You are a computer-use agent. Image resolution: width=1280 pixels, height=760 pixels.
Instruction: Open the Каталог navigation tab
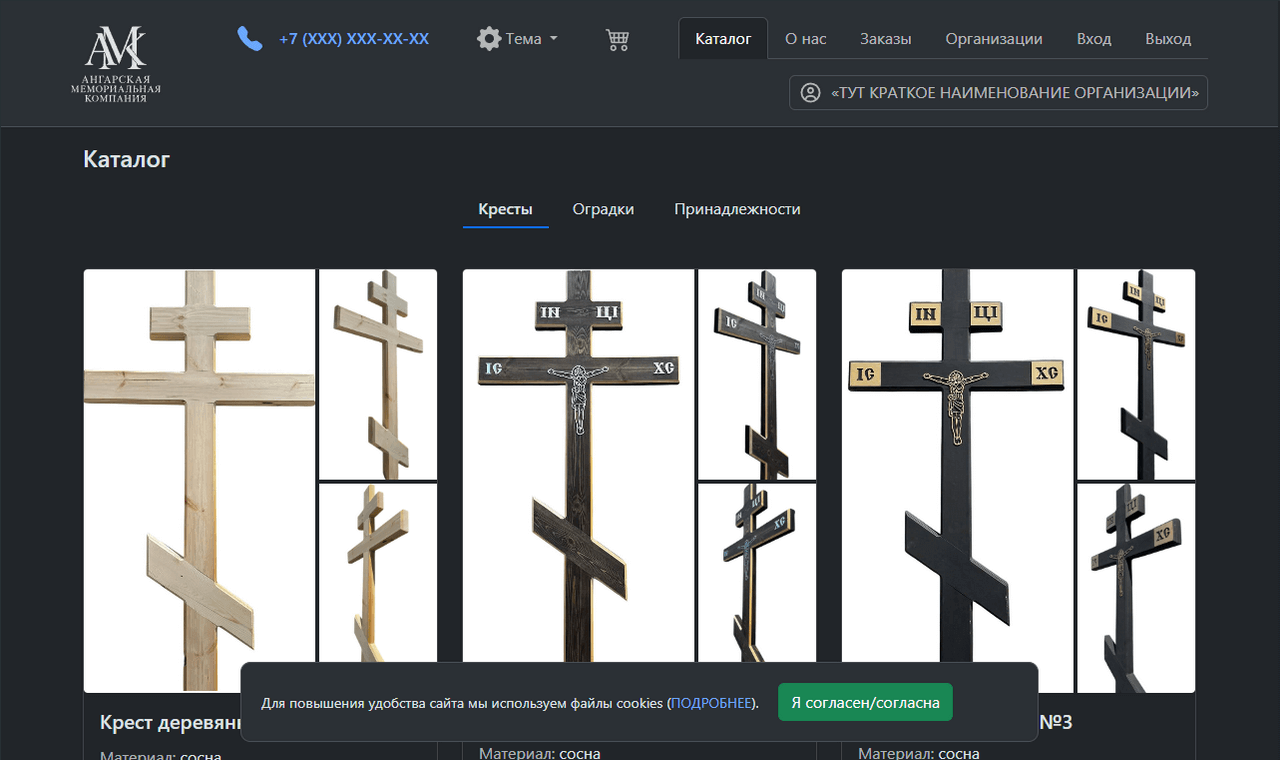click(723, 39)
